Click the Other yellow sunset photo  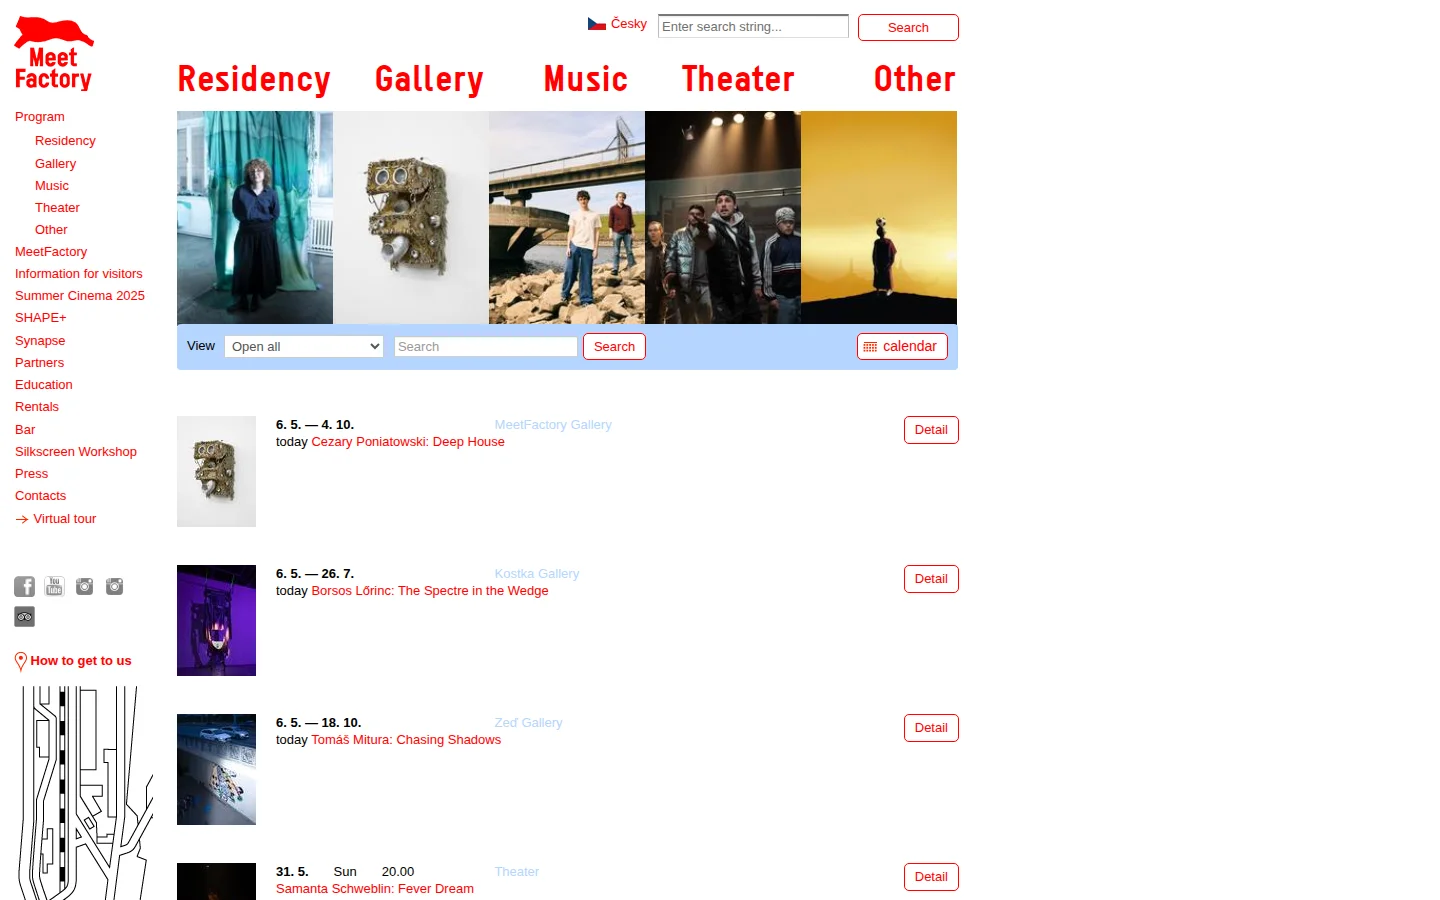tap(879, 217)
